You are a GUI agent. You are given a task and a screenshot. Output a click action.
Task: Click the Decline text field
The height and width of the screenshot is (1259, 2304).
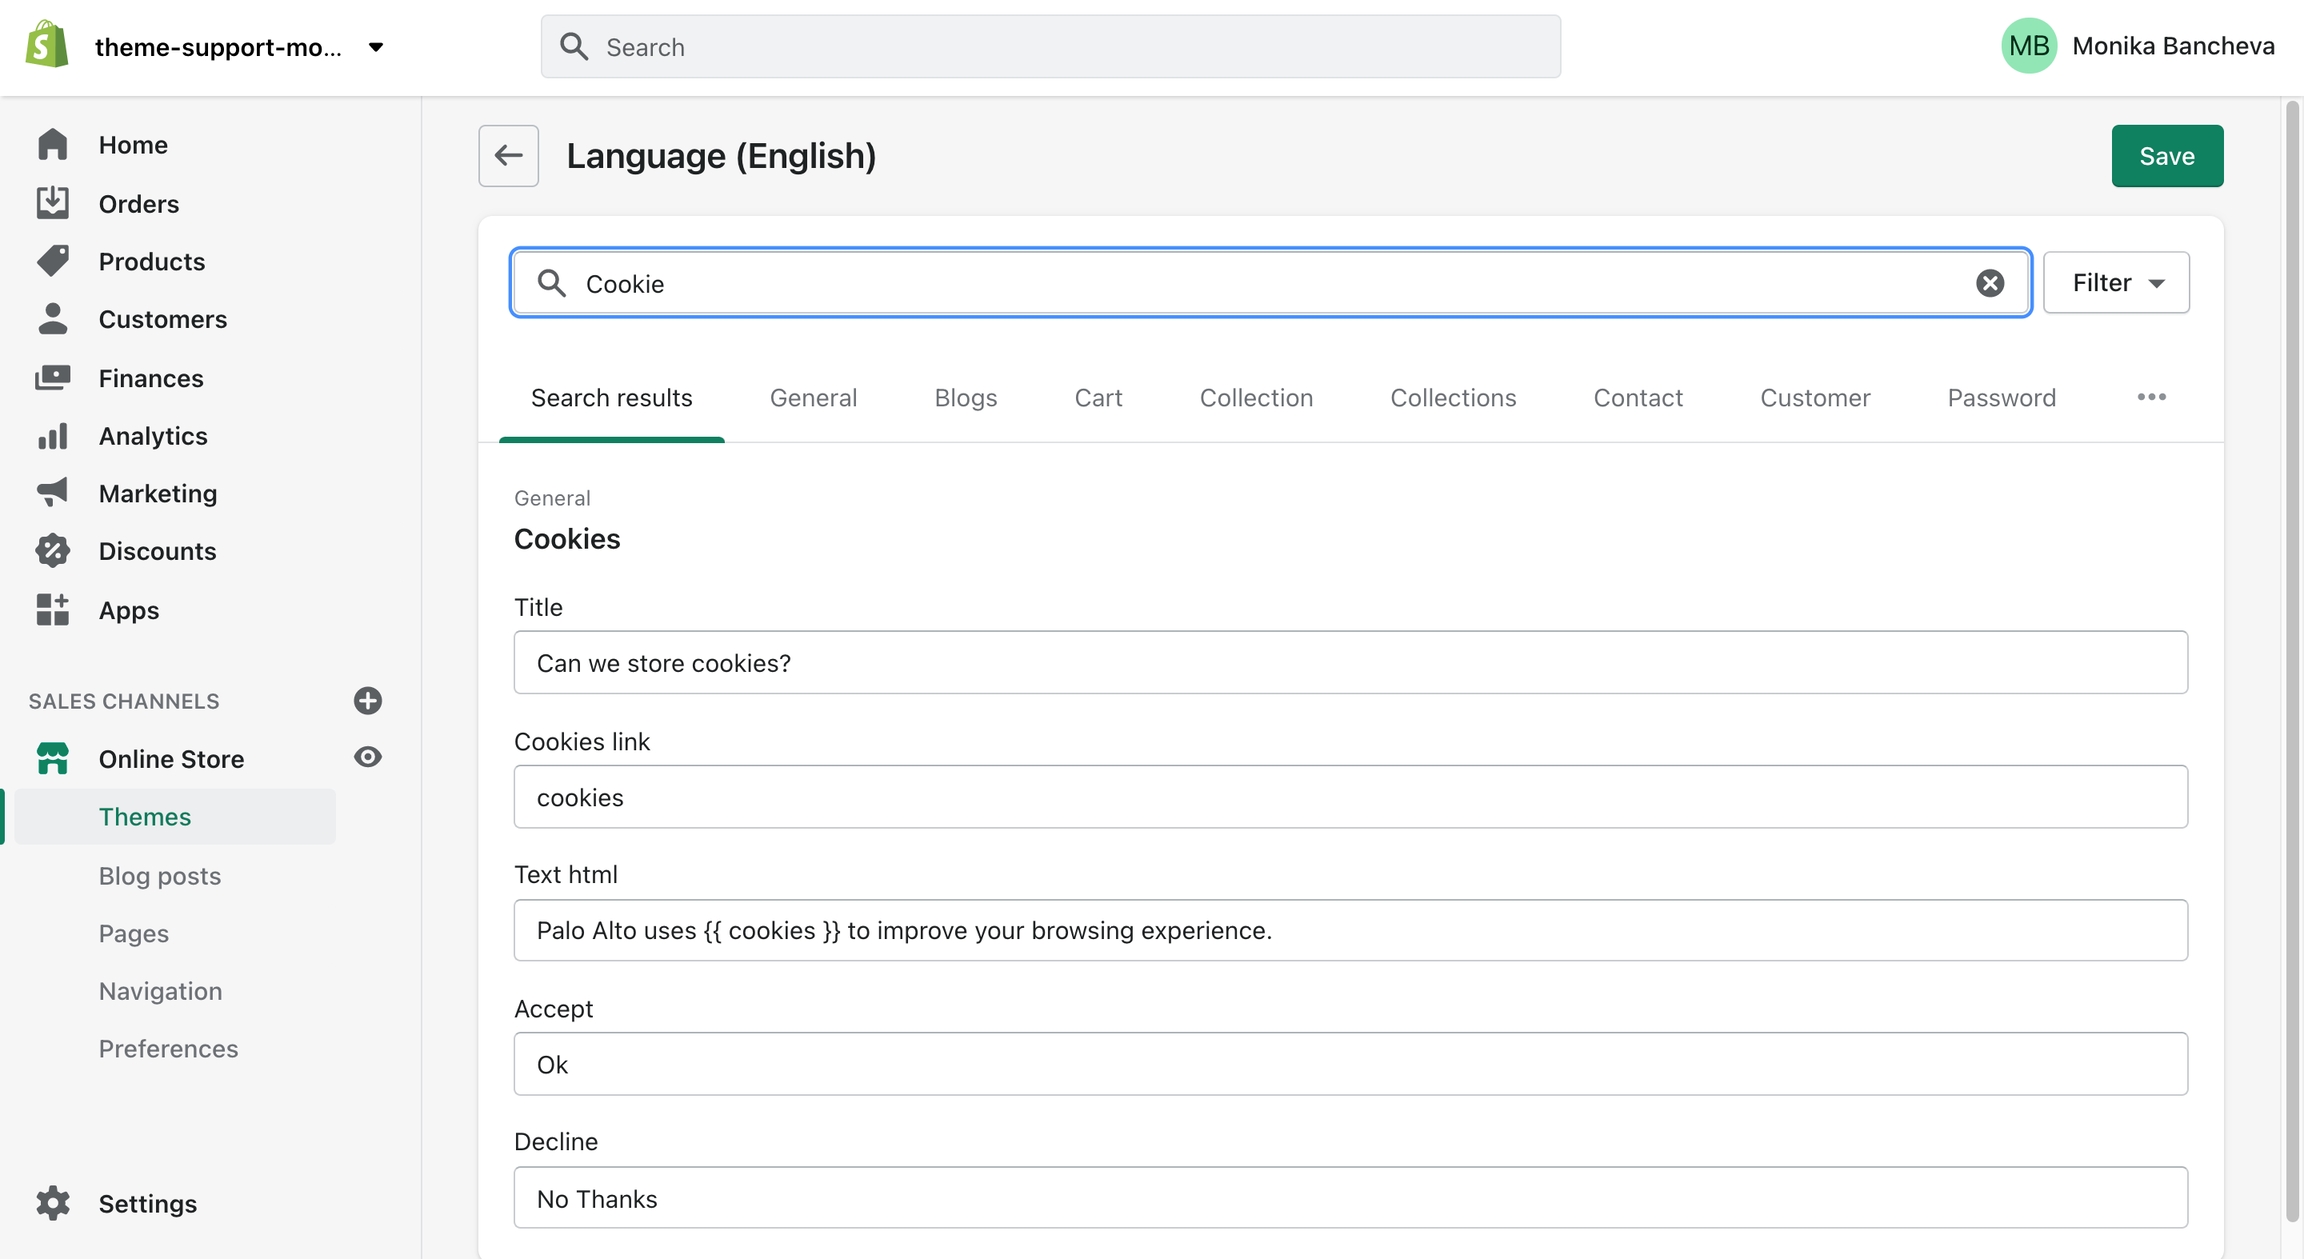pyautogui.click(x=1350, y=1197)
